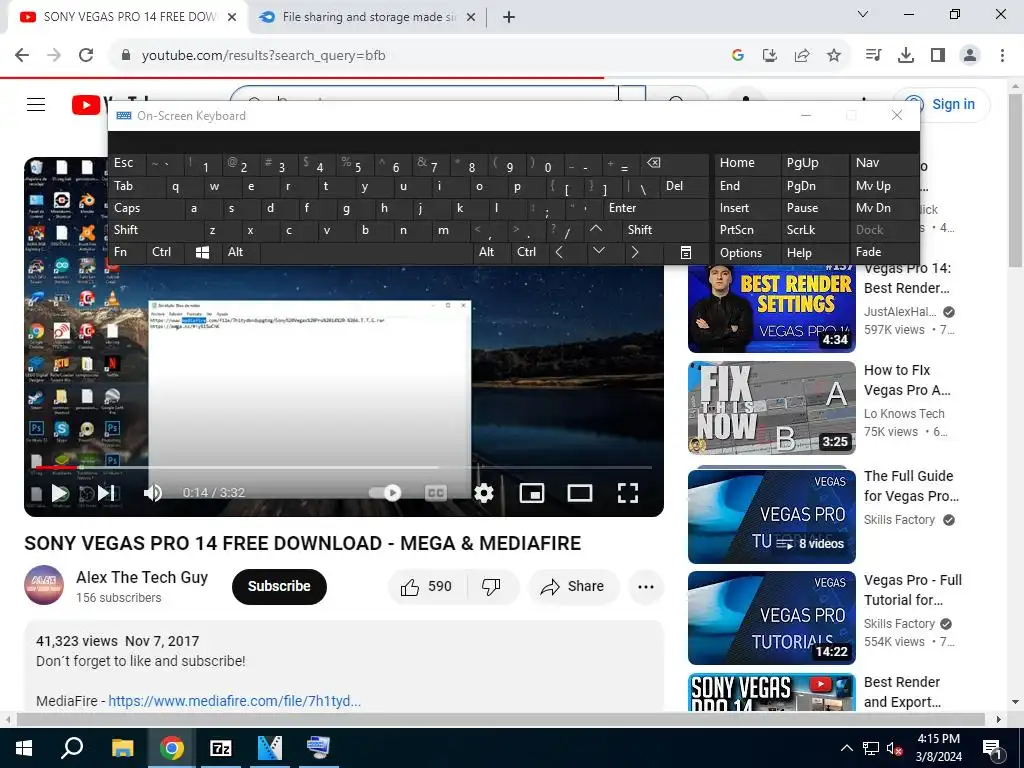
Task: Open Google icon in address bar
Action: coord(738,56)
